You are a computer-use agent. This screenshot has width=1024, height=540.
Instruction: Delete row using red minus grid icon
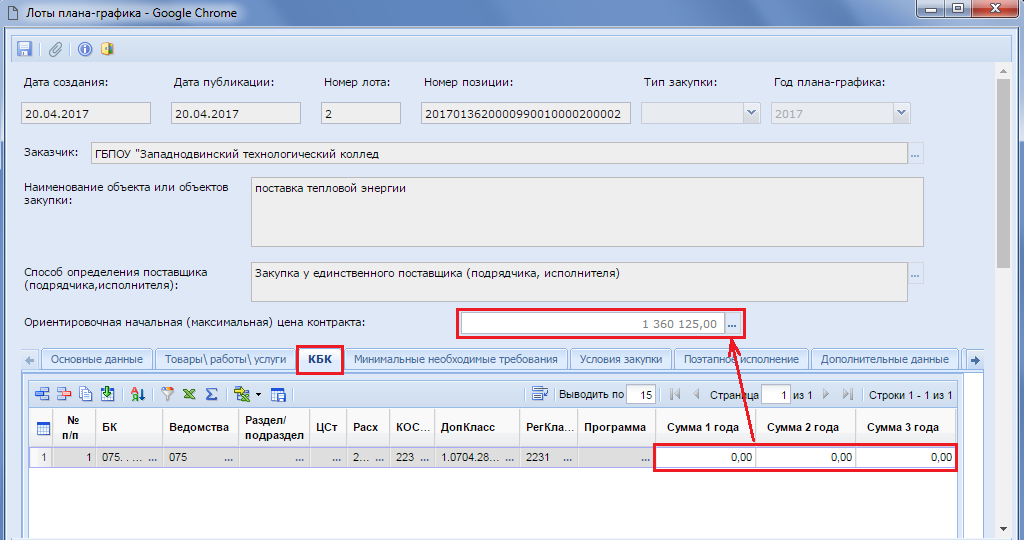(x=64, y=394)
